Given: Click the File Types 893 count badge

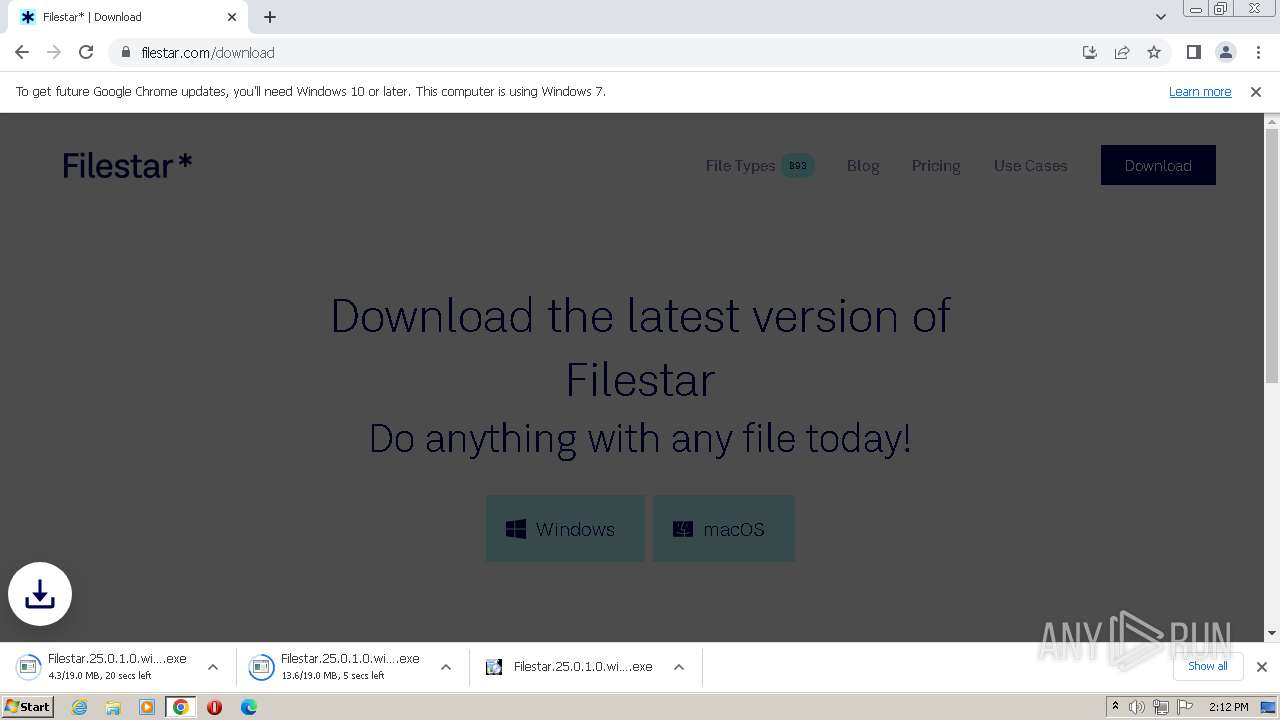Looking at the screenshot, I should [798, 166].
